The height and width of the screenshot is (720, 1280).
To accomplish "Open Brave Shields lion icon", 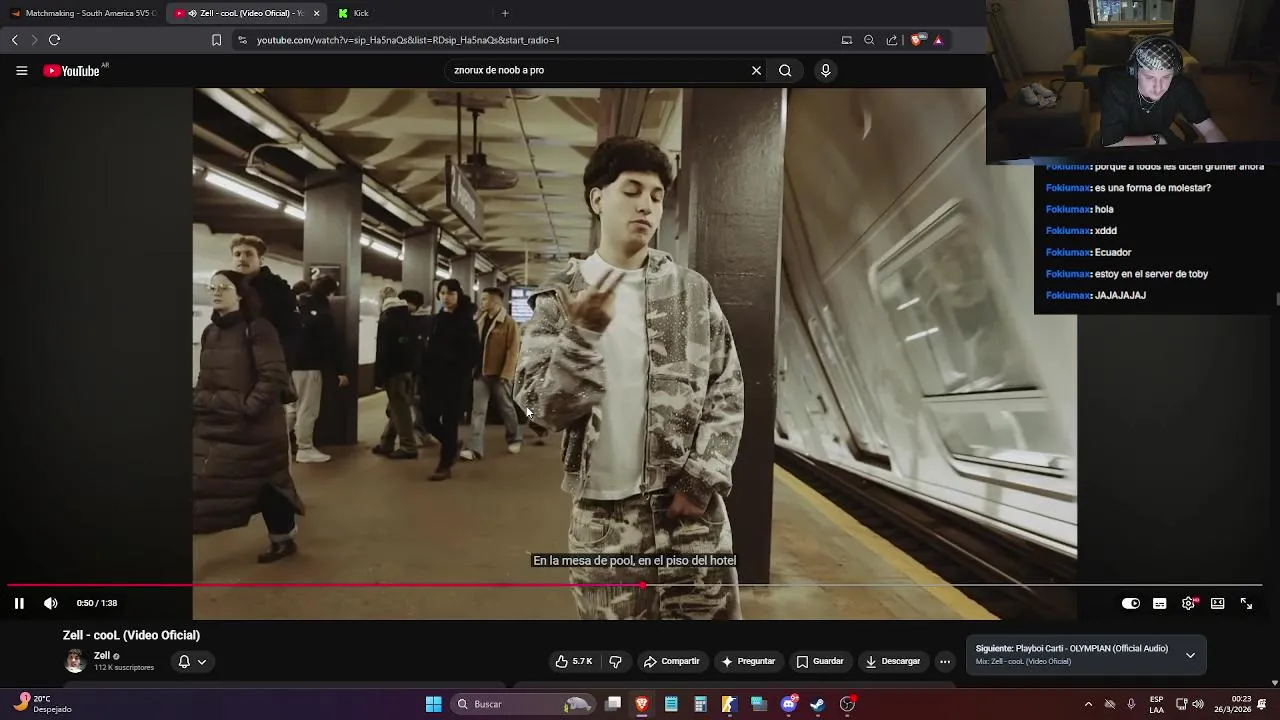I will 916,40.
